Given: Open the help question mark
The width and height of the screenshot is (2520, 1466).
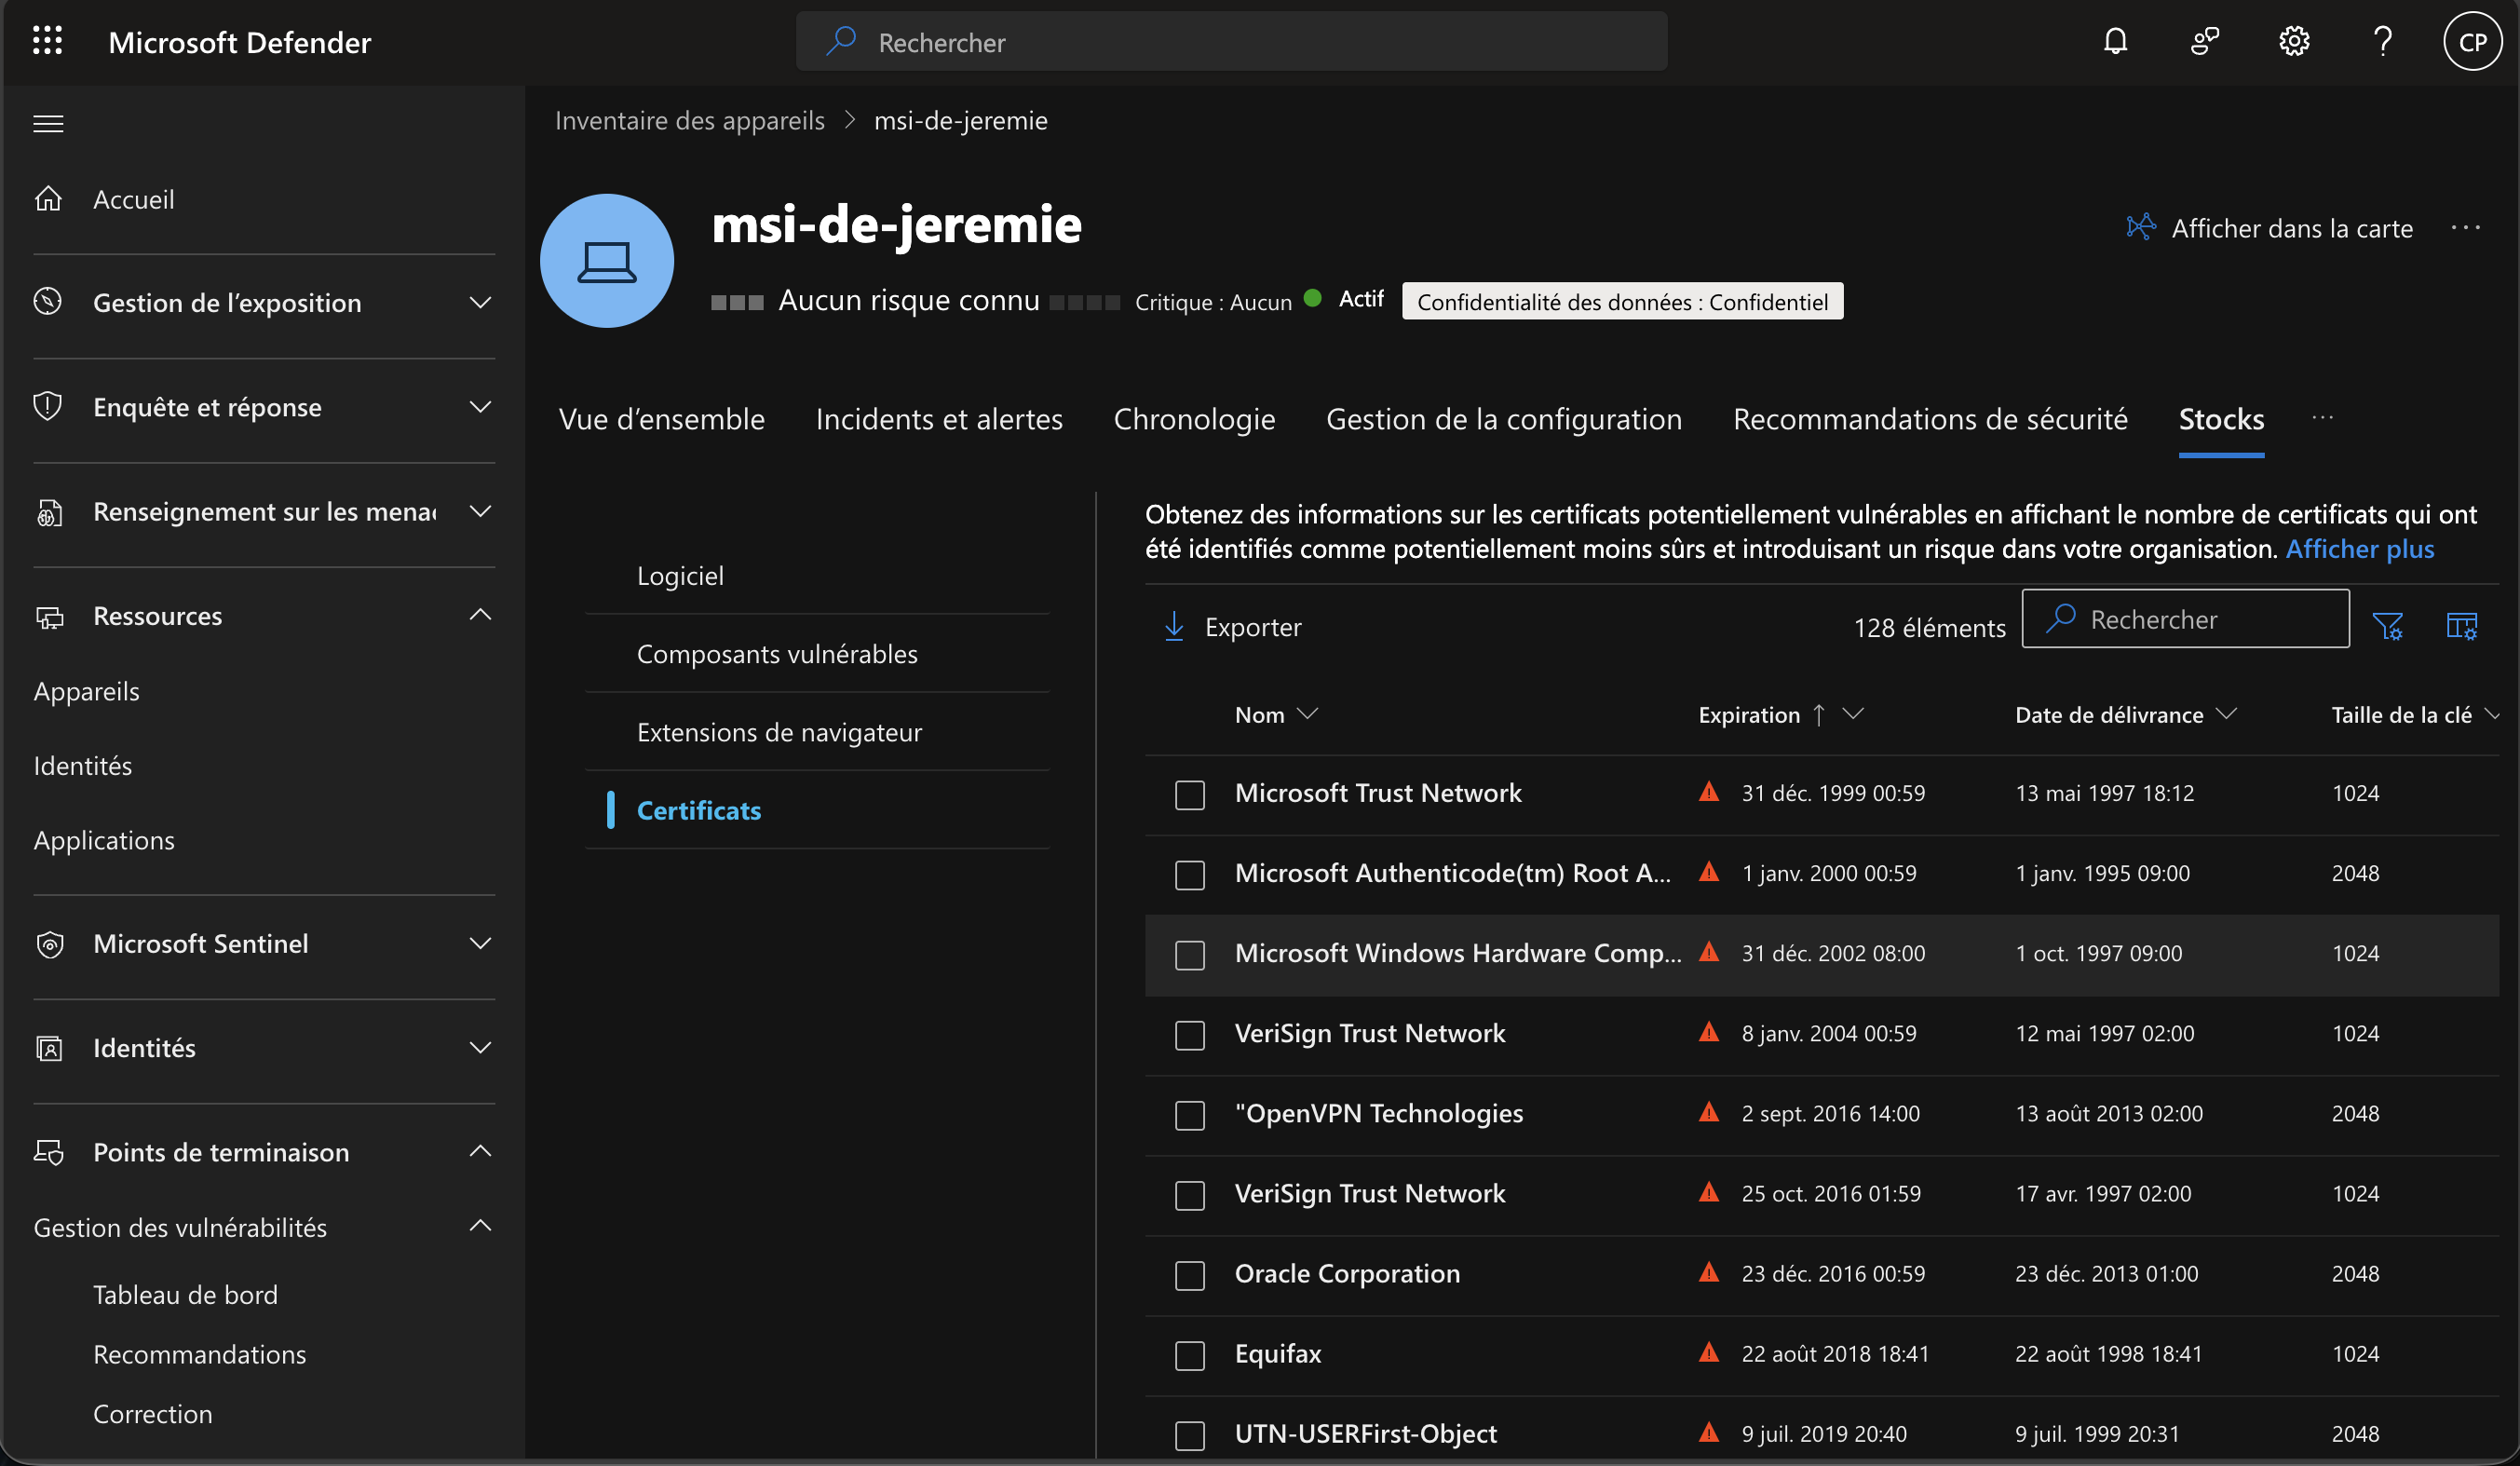Looking at the screenshot, I should pyautogui.click(x=2383, y=41).
